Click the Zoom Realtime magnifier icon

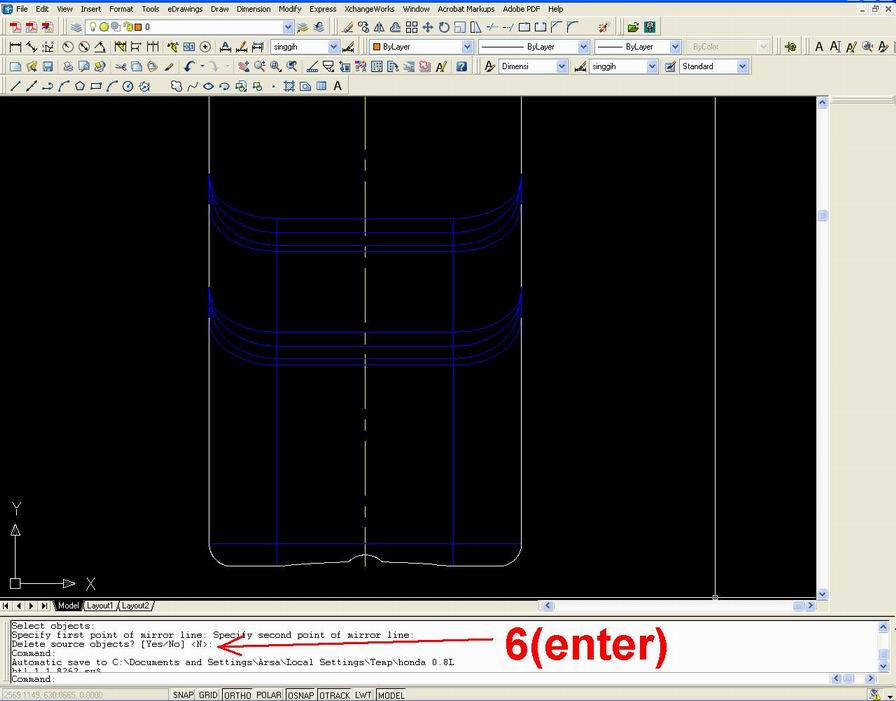[x=258, y=66]
